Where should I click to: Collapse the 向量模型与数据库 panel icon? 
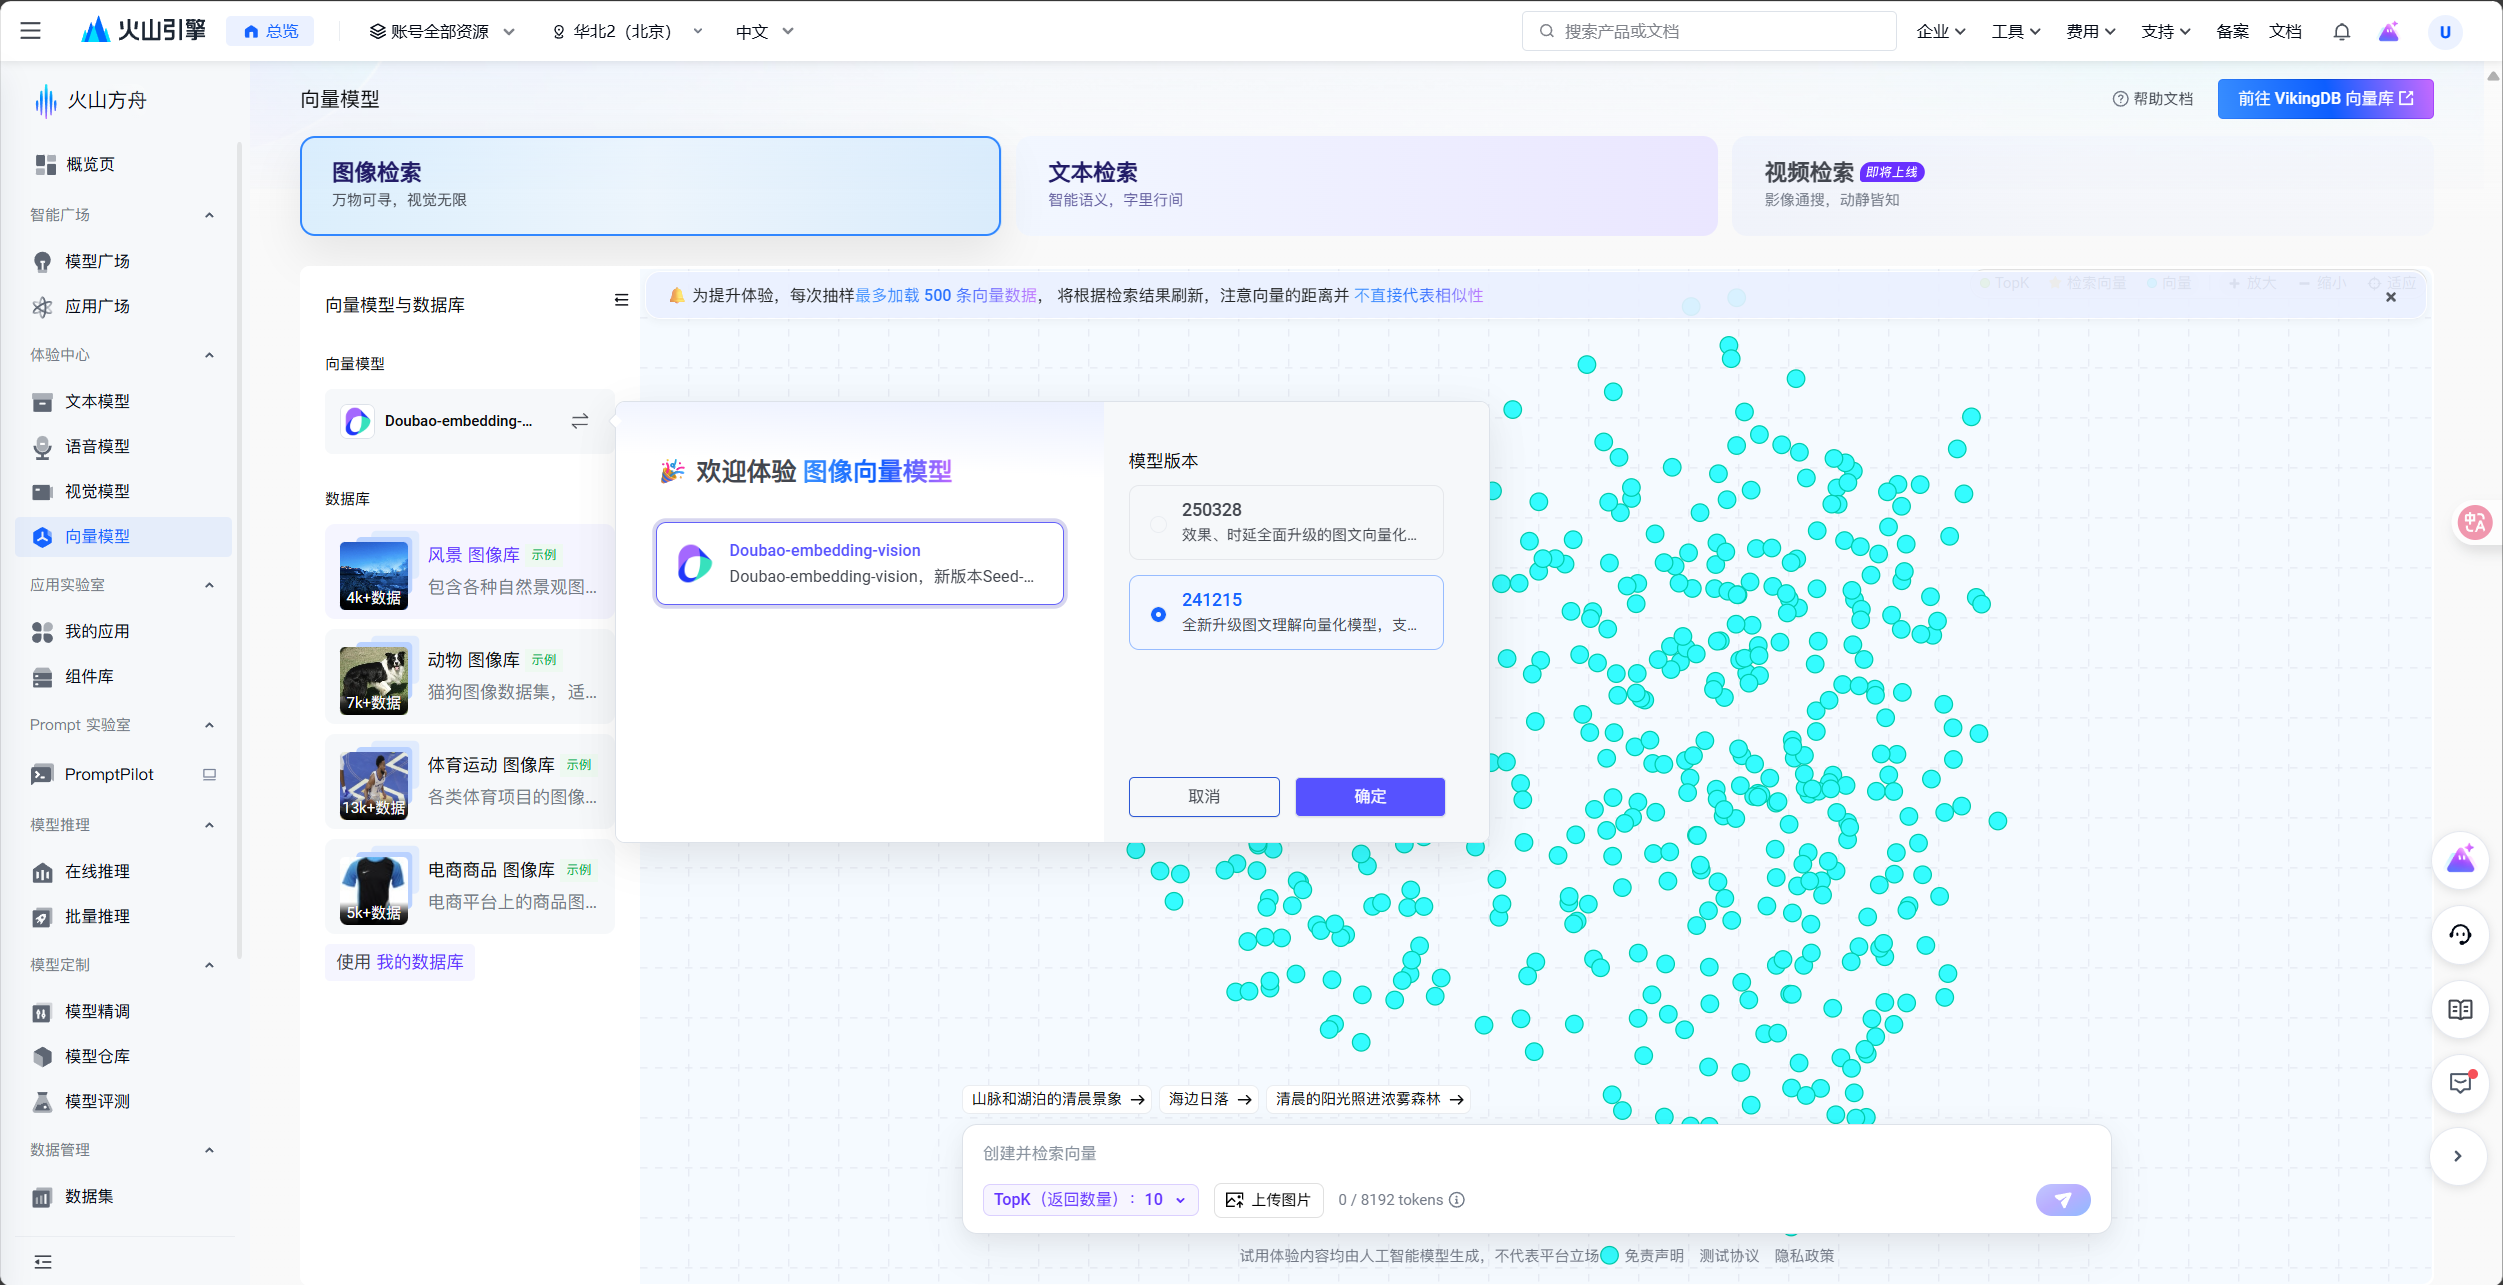click(621, 300)
